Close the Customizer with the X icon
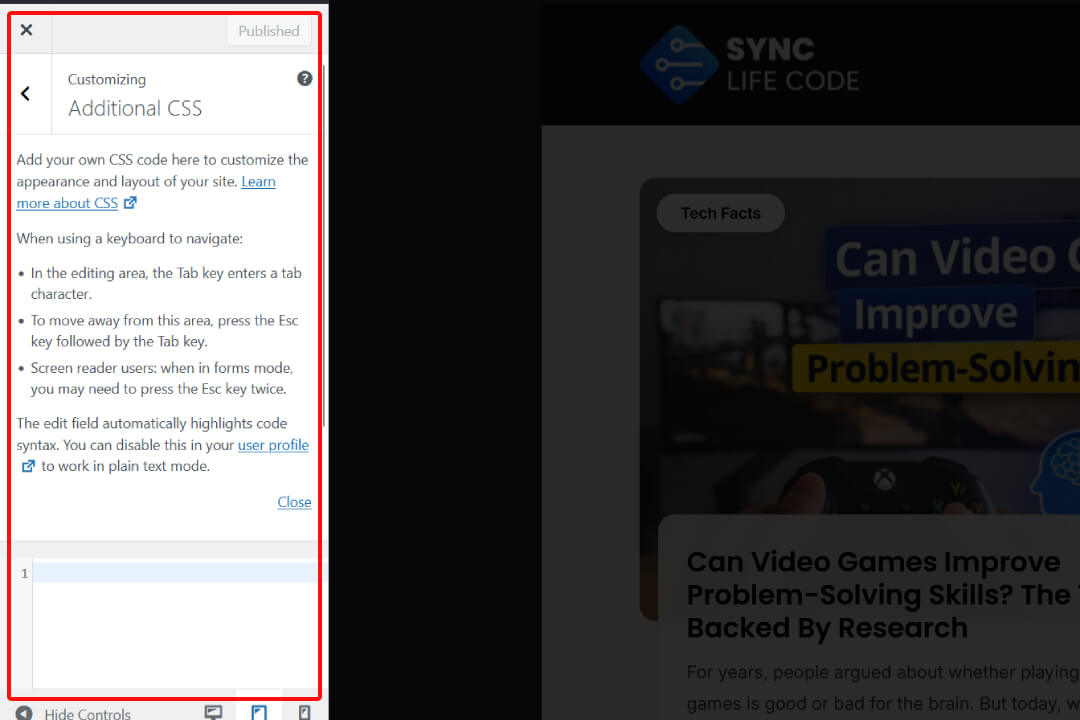Image resolution: width=1080 pixels, height=720 pixels. [26, 30]
